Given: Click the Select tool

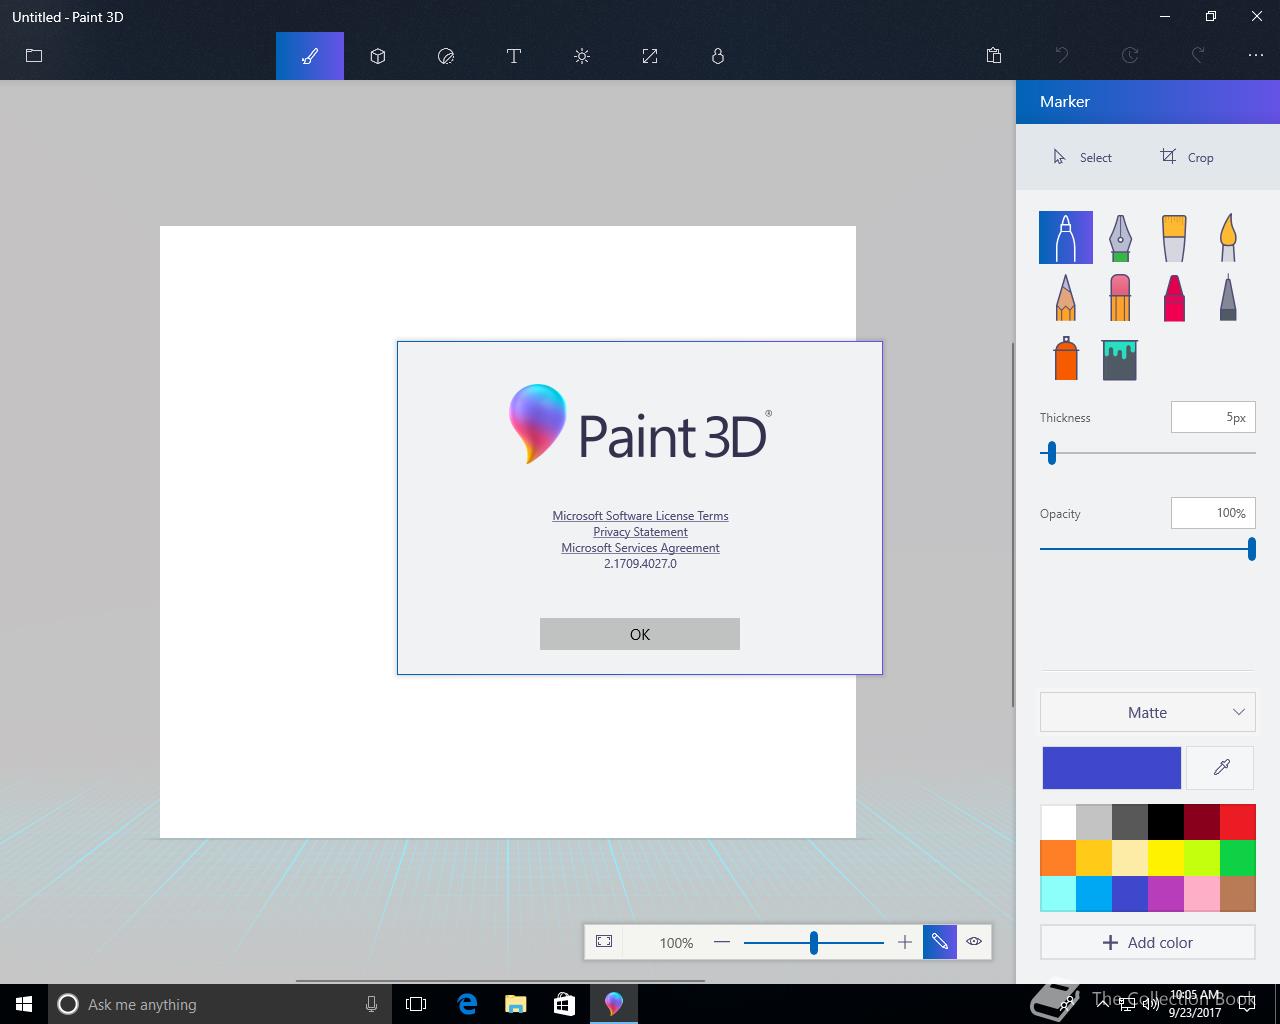Looking at the screenshot, I should pos(1082,157).
